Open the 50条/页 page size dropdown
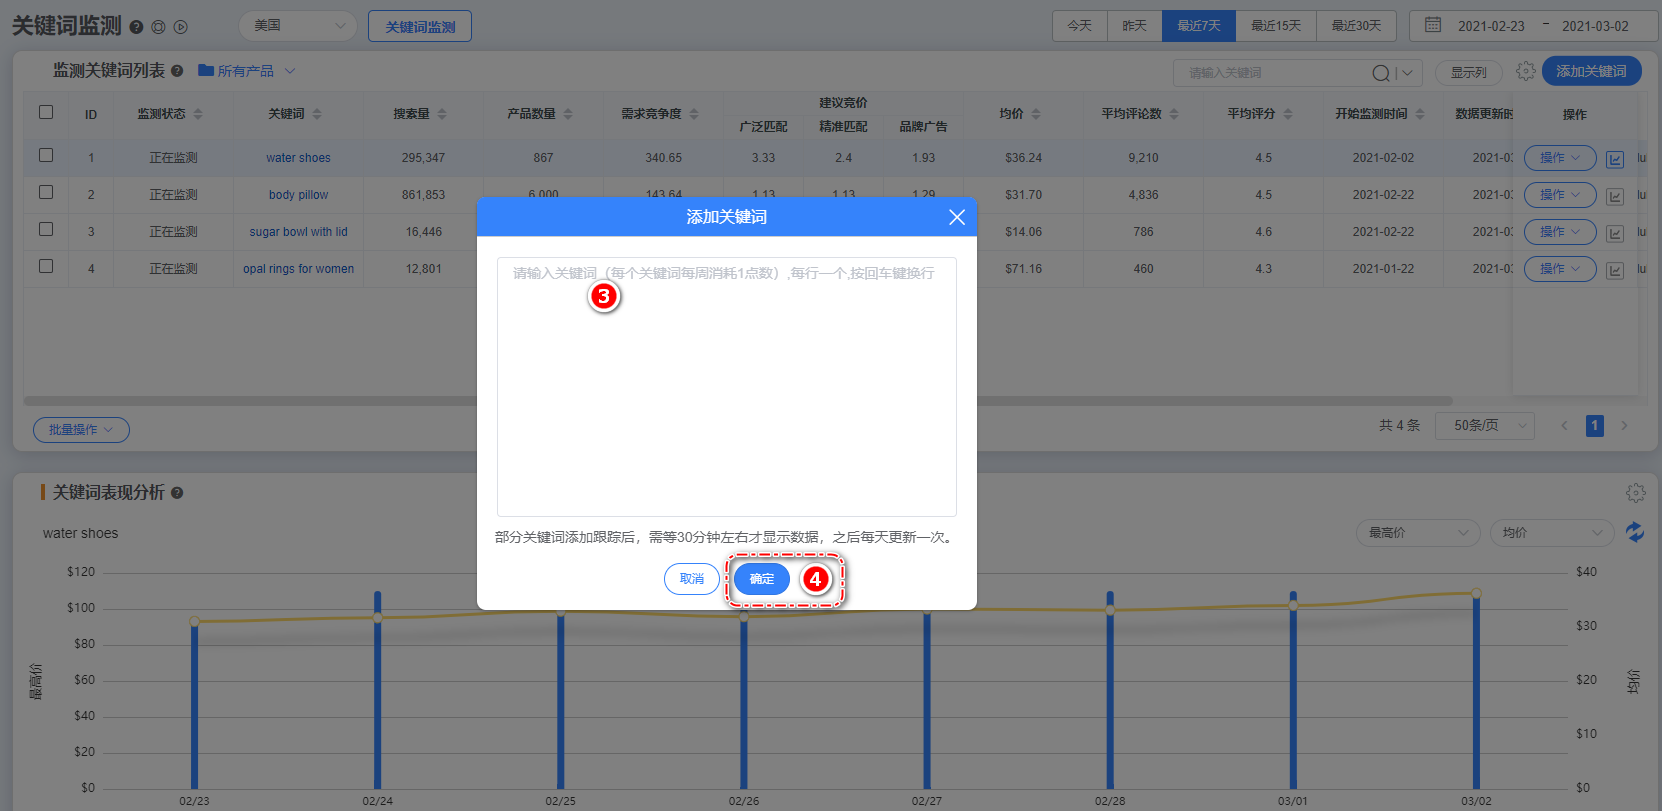Viewport: 1662px width, 811px height. coord(1484,426)
